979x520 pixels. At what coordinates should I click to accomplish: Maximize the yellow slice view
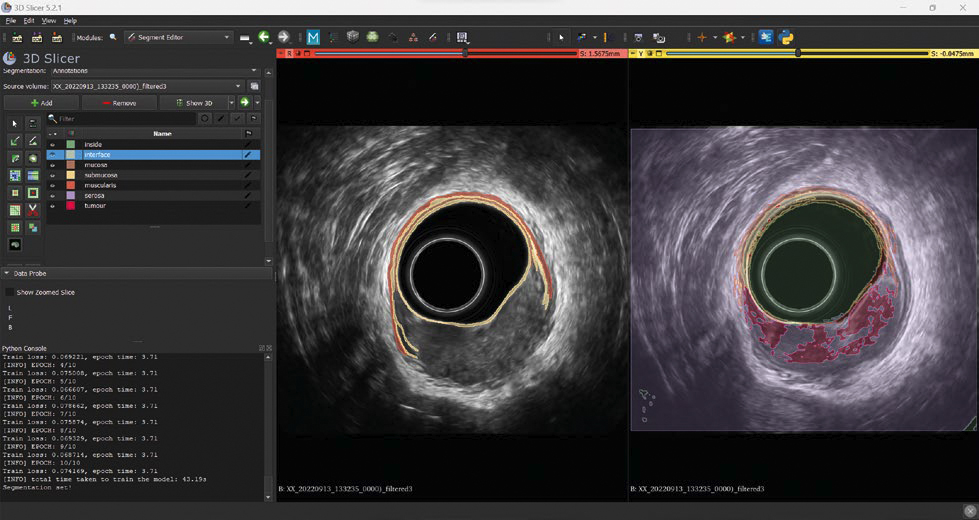click(659, 54)
